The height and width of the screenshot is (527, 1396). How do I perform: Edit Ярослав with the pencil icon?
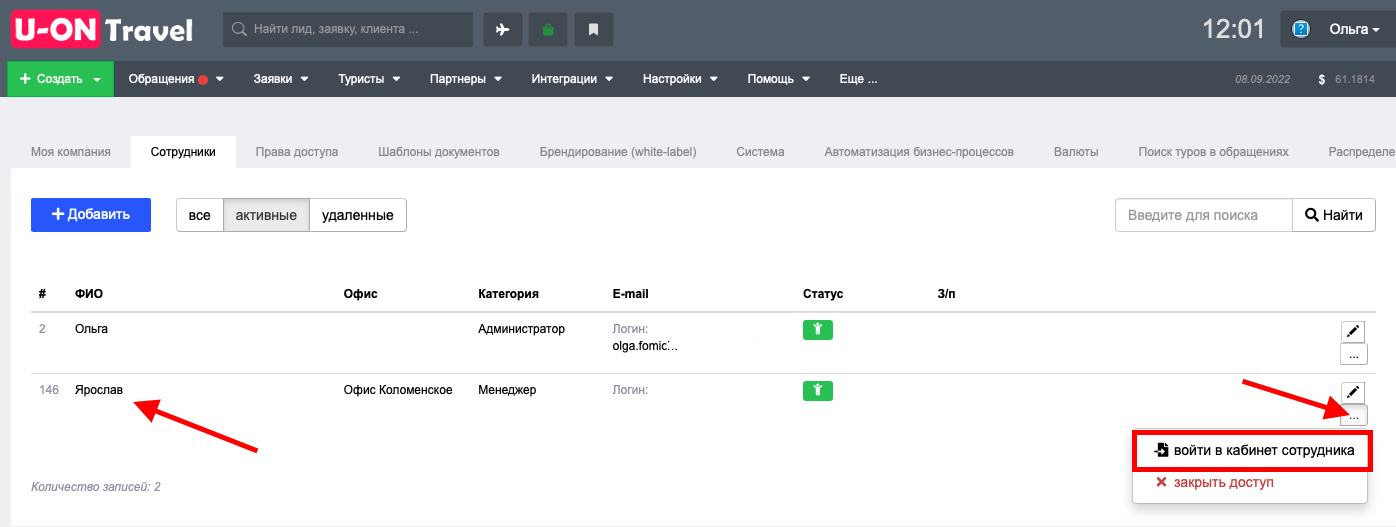pos(1353,392)
